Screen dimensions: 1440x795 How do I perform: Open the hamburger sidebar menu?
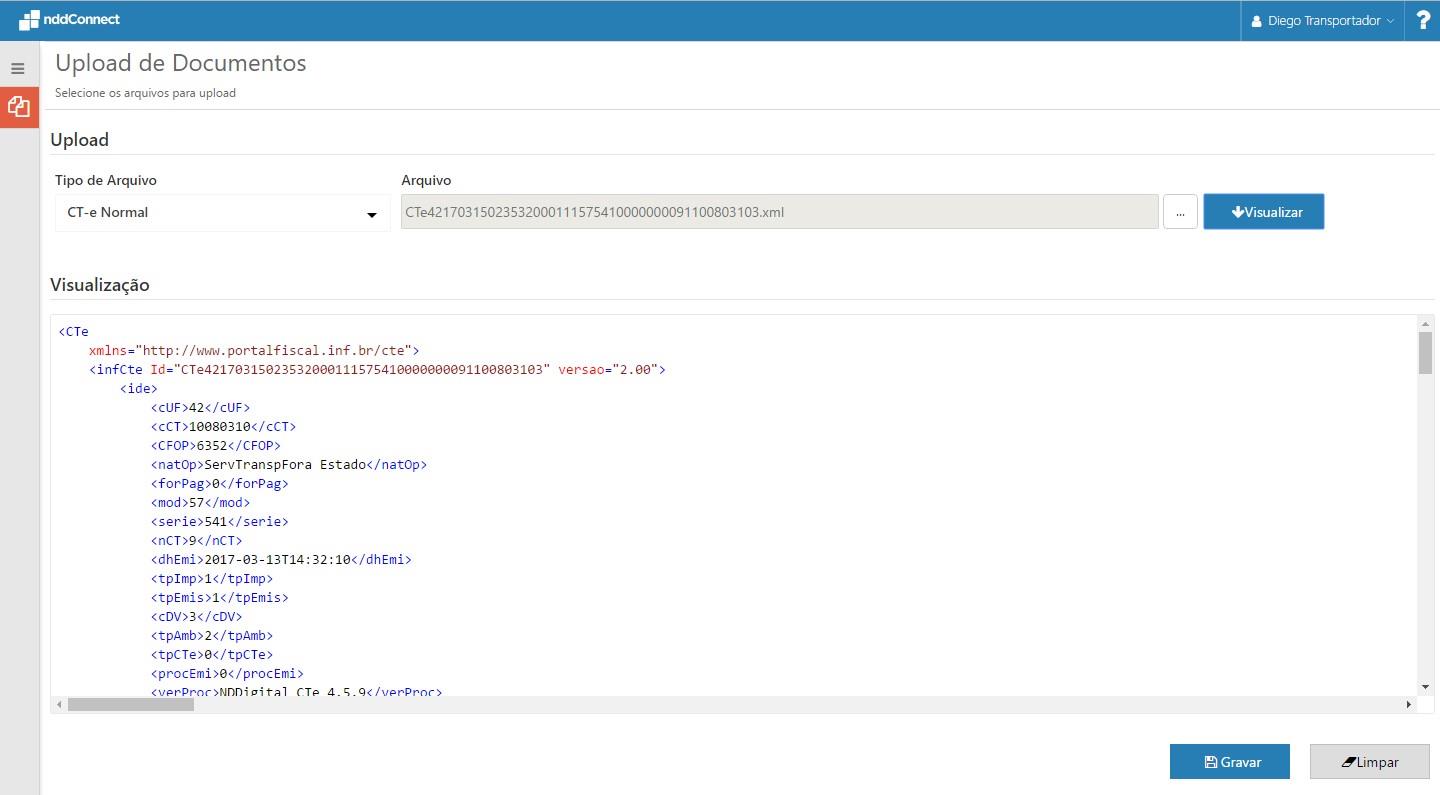[17, 69]
